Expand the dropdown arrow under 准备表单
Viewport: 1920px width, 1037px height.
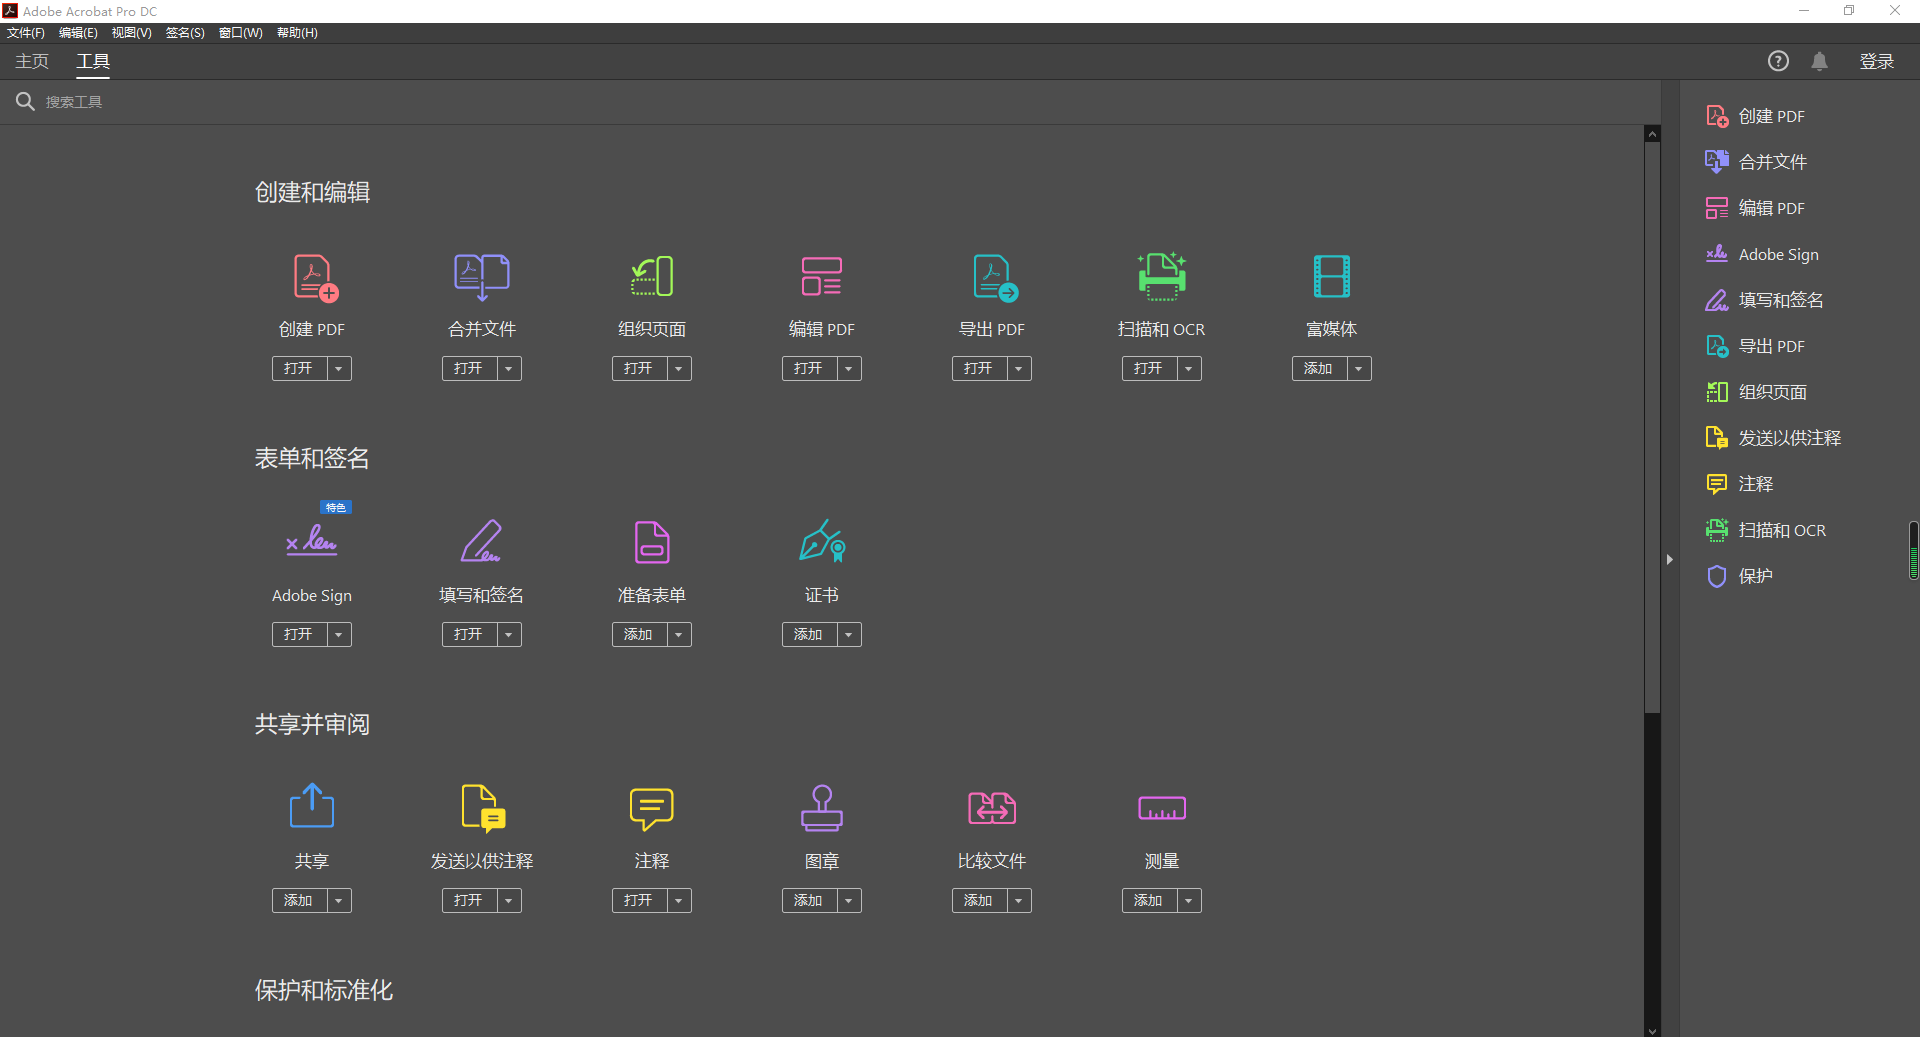679,635
